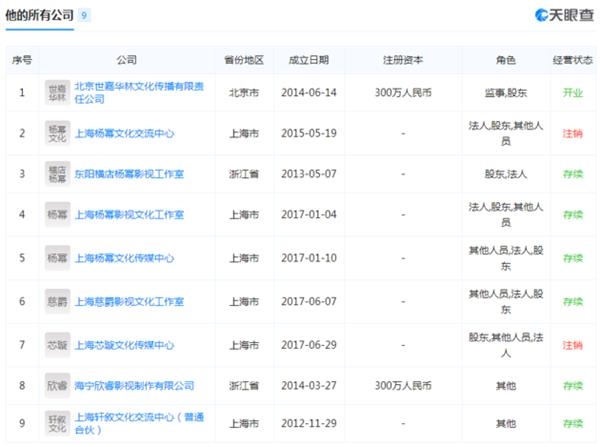Click the 存续 status in row 9
Screen dimensions: 600x447
pos(573,423)
